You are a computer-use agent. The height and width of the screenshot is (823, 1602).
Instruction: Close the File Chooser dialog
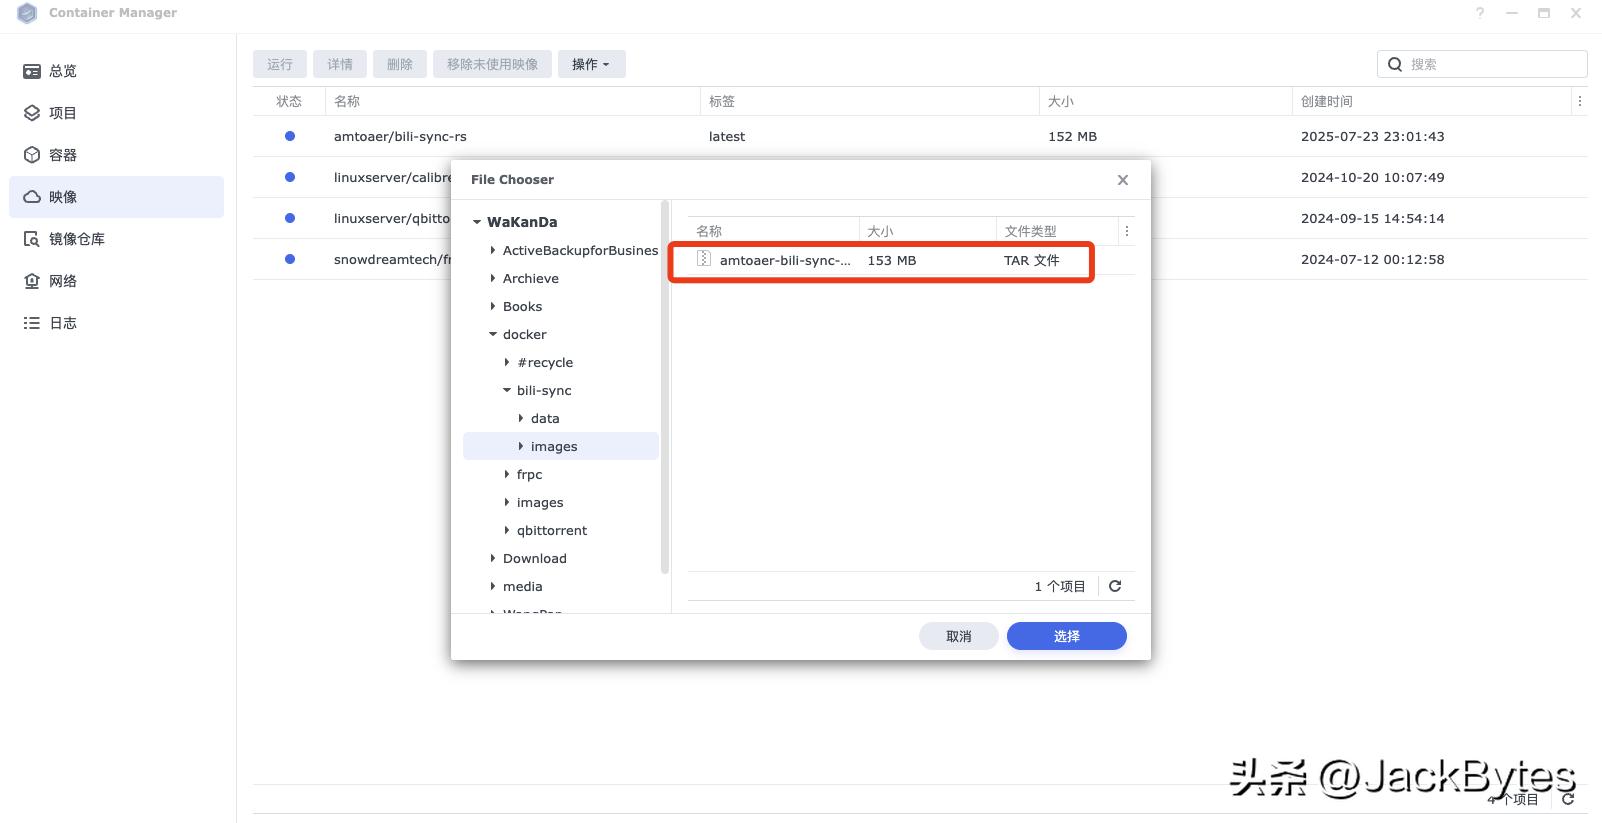coord(1123,180)
